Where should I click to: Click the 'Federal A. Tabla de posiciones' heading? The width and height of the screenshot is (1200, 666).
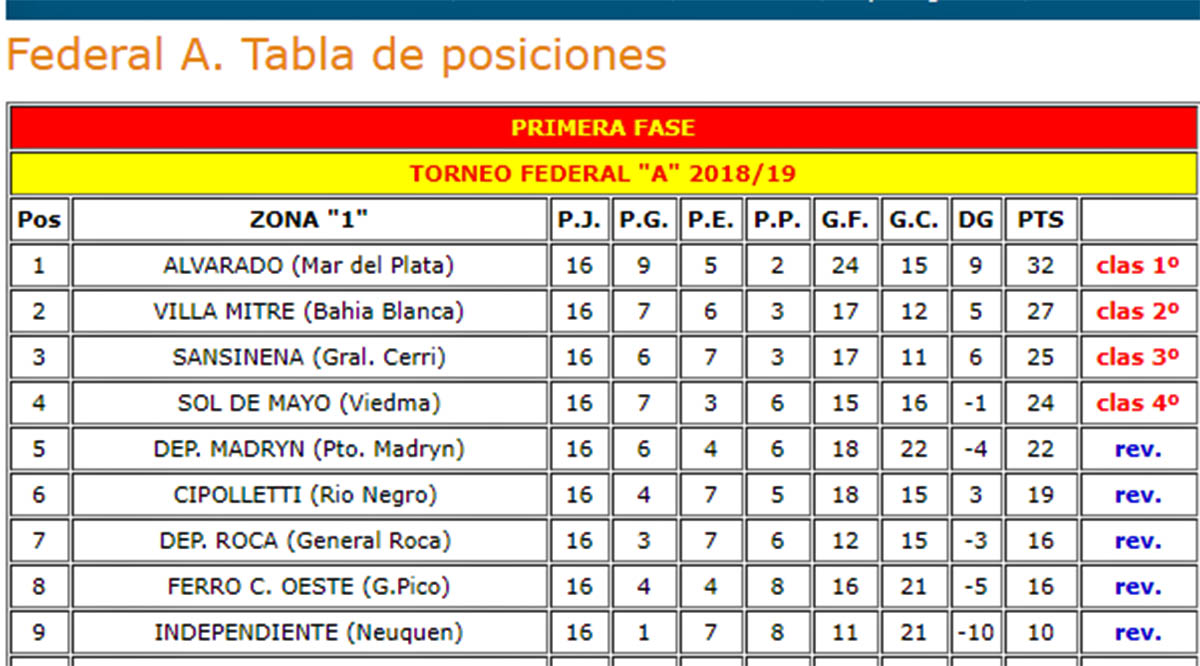[x=336, y=56]
